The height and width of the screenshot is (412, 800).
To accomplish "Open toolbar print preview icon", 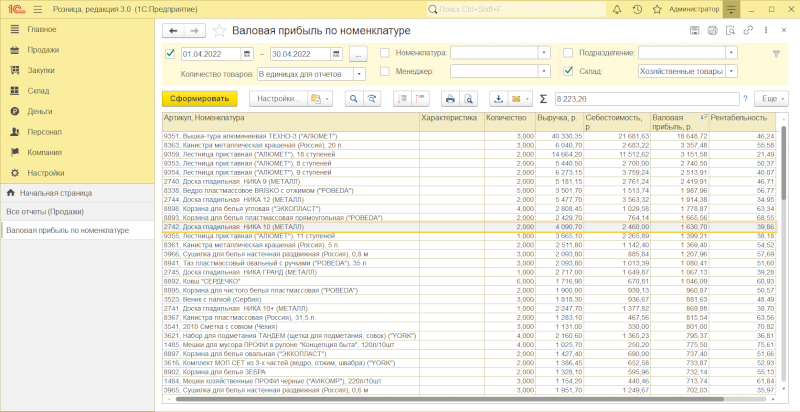I will pyautogui.click(x=468, y=99).
